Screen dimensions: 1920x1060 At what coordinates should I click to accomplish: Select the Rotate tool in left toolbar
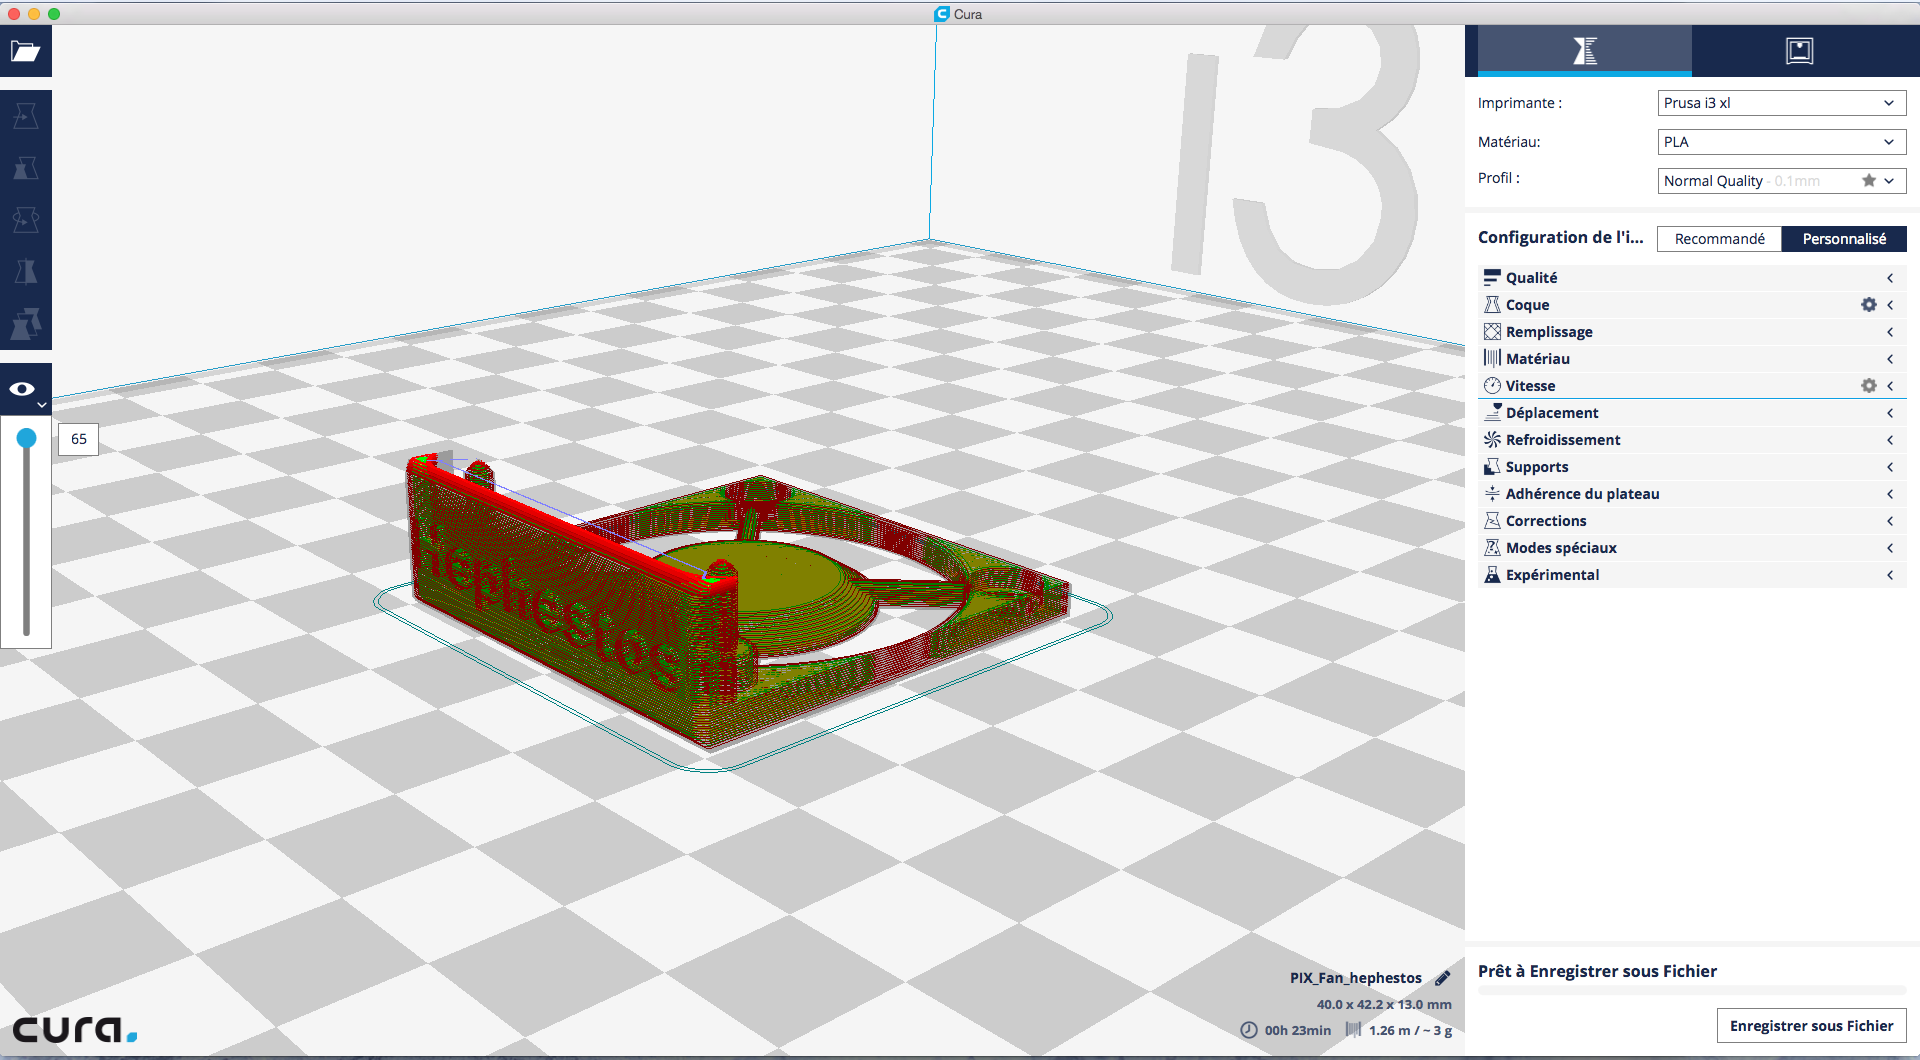(x=25, y=220)
